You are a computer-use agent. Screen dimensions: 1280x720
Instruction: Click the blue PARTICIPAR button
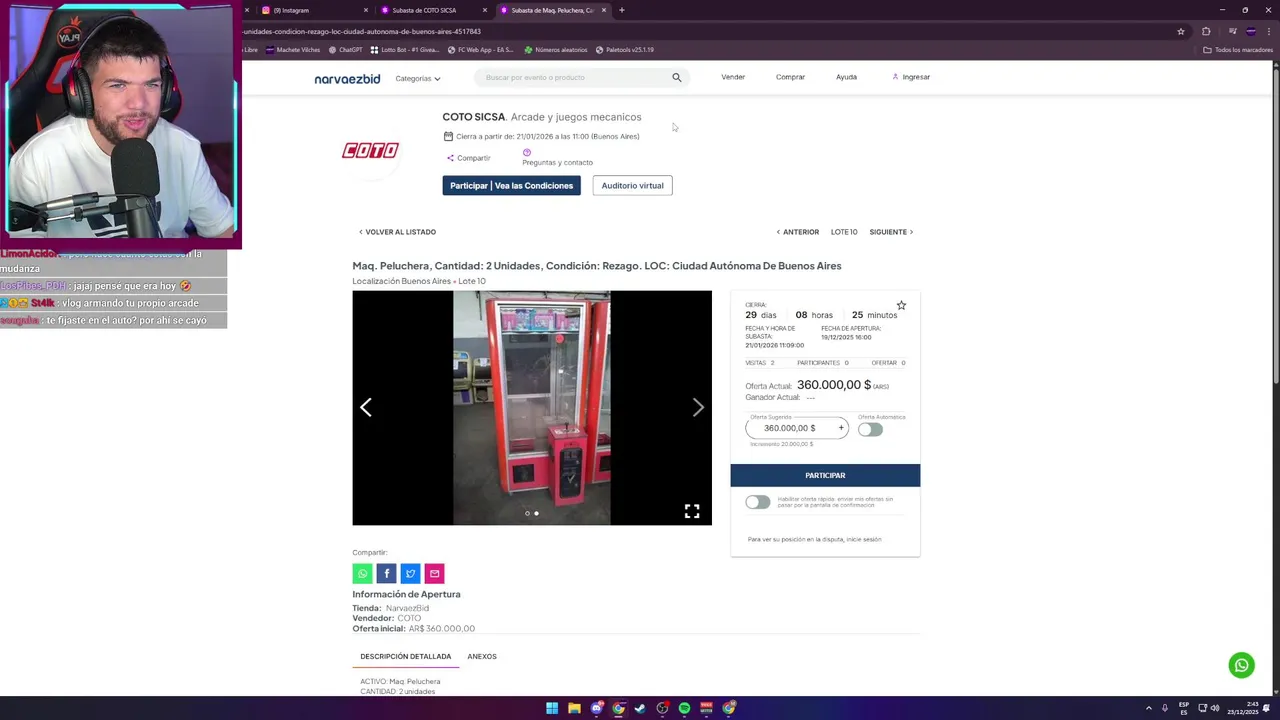point(825,476)
